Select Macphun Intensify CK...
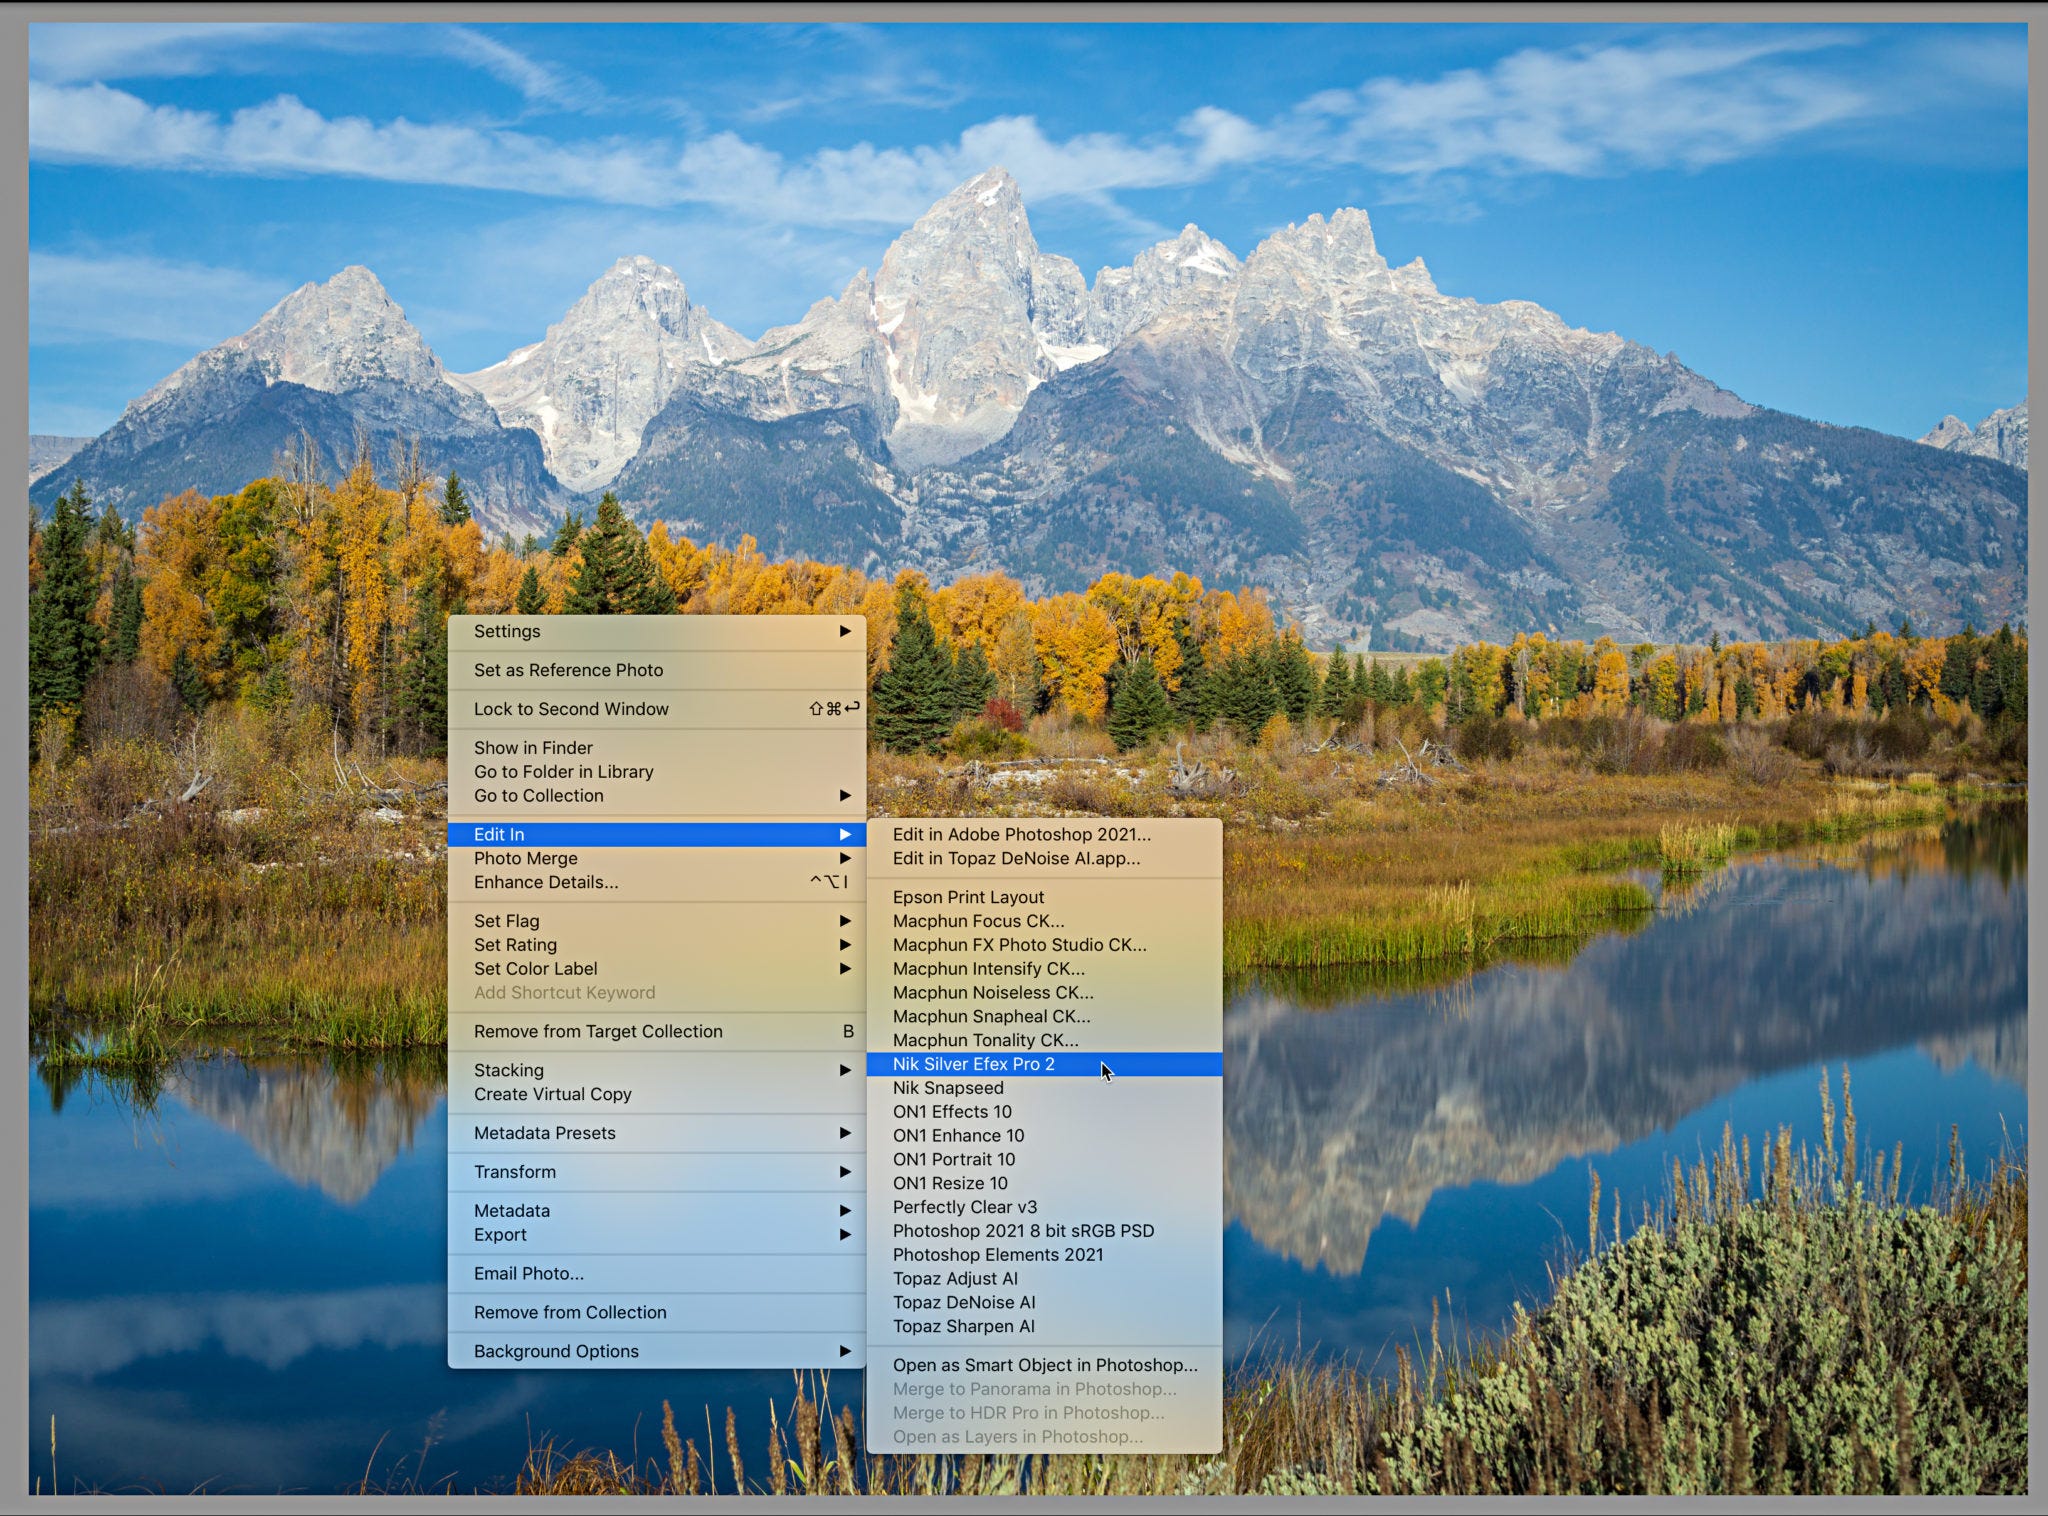Image resolution: width=2048 pixels, height=1516 pixels. click(1044, 969)
